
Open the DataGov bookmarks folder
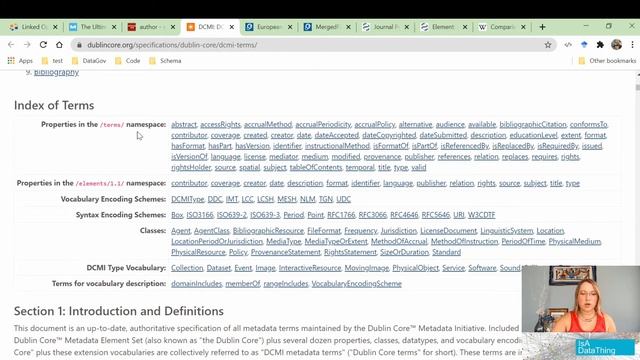click(x=89, y=61)
